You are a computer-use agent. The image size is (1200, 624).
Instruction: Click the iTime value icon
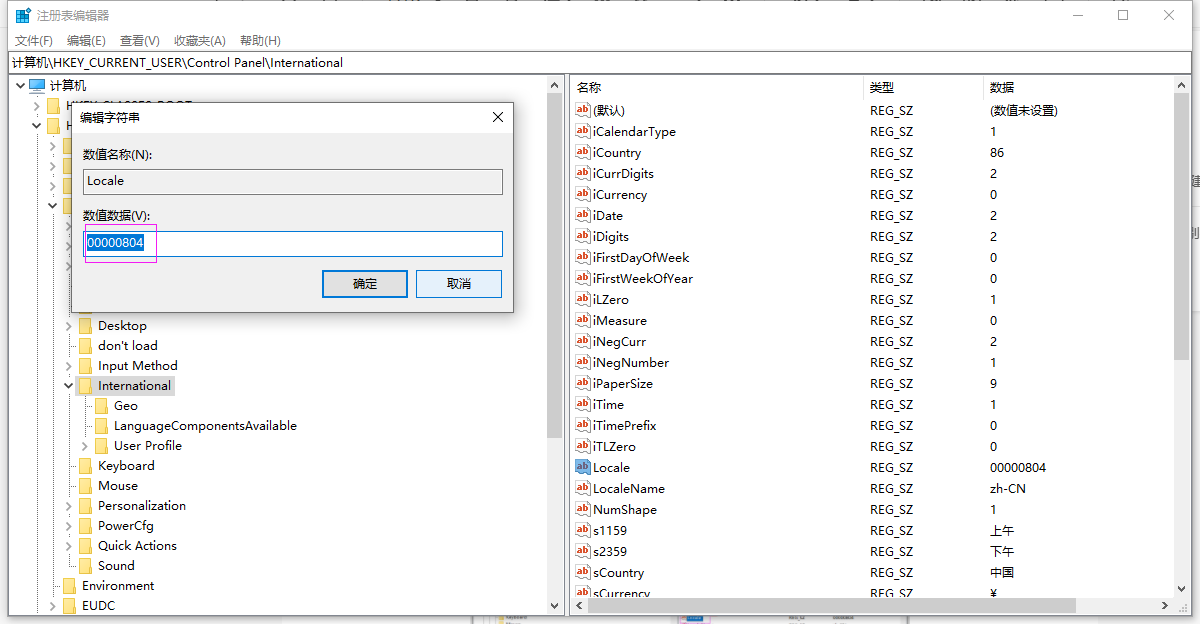click(x=583, y=404)
